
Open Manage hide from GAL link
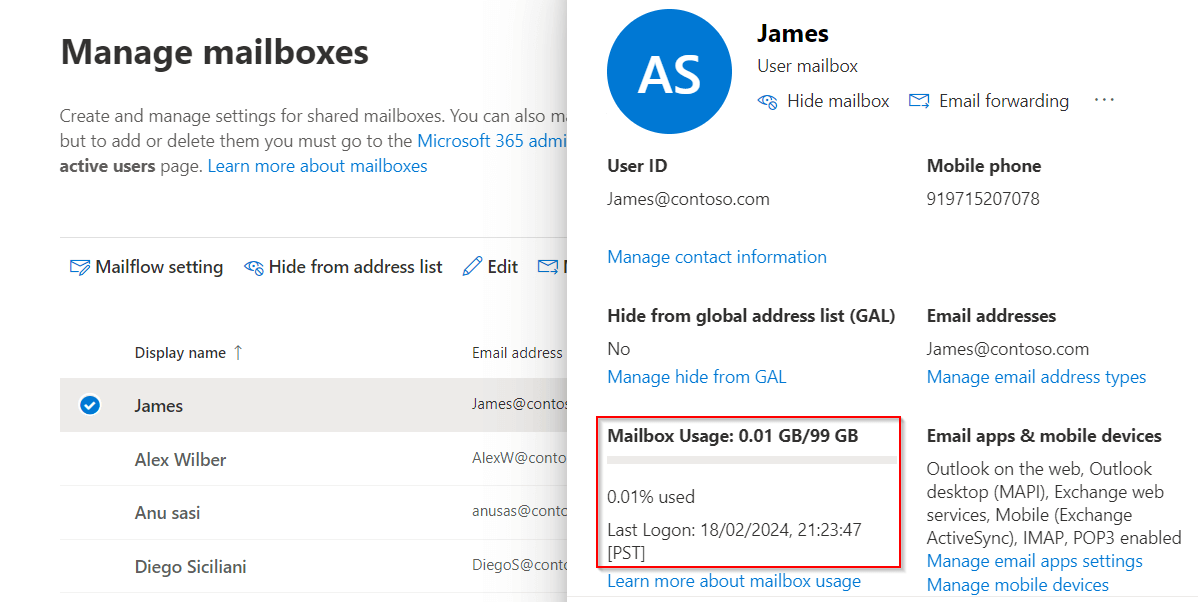coord(696,377)
